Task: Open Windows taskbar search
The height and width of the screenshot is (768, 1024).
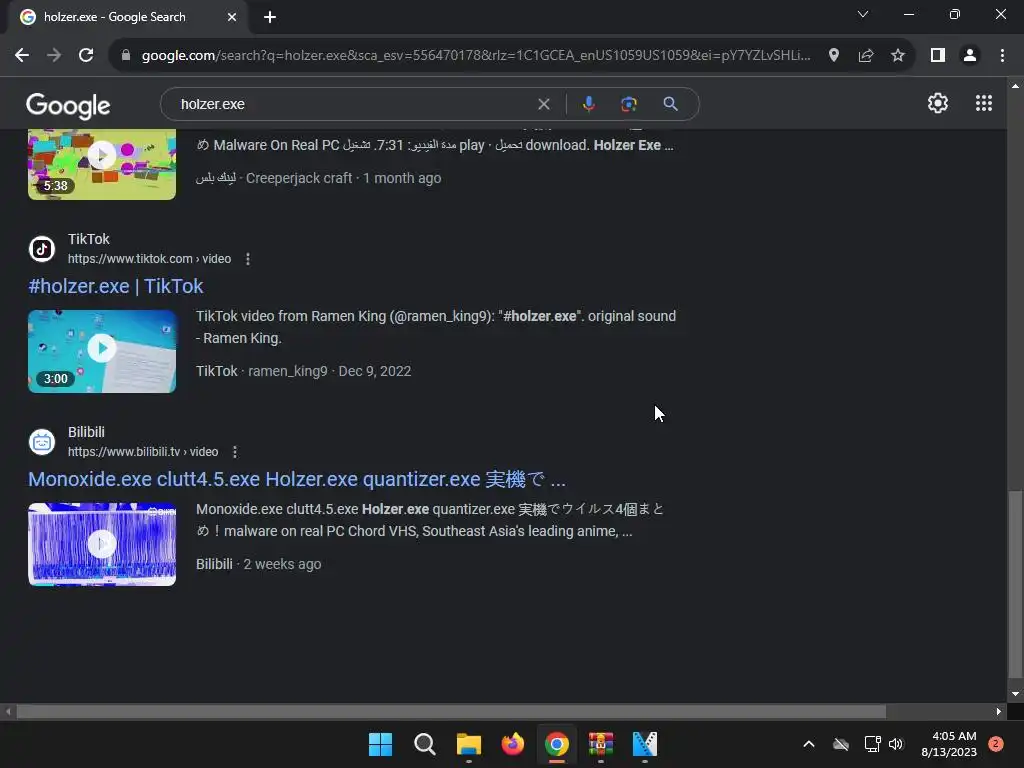Action: tap(424, 744)
